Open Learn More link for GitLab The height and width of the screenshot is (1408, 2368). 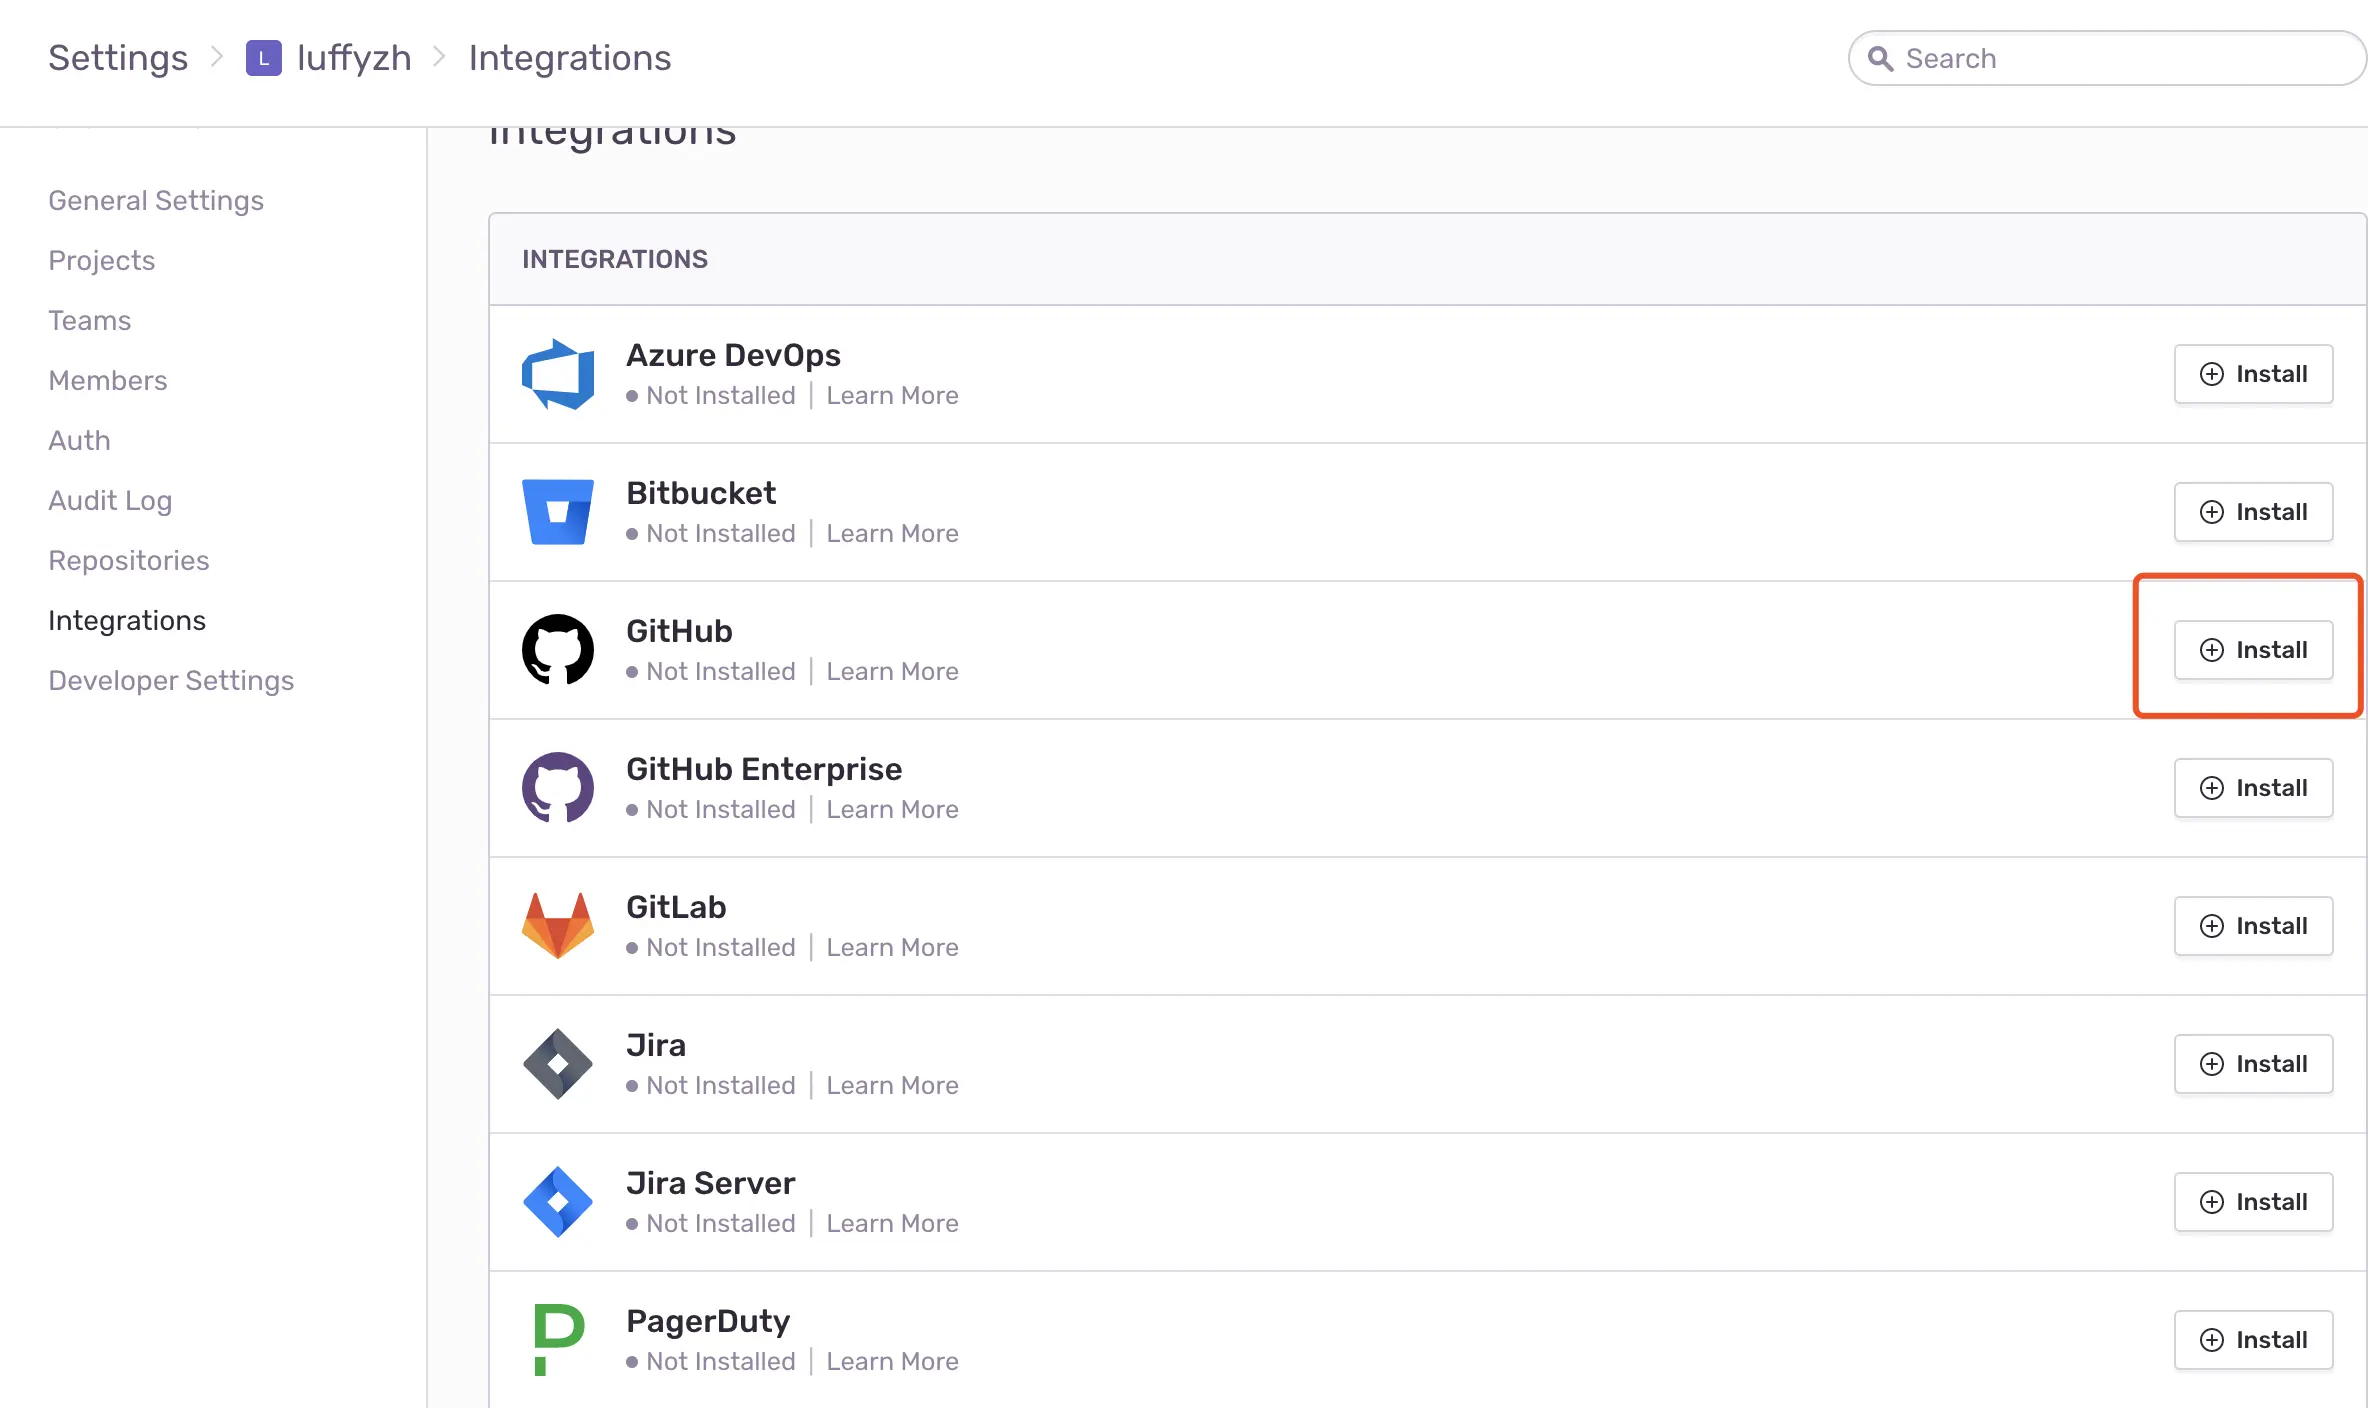pyautogui.click(x=892, y=947)
